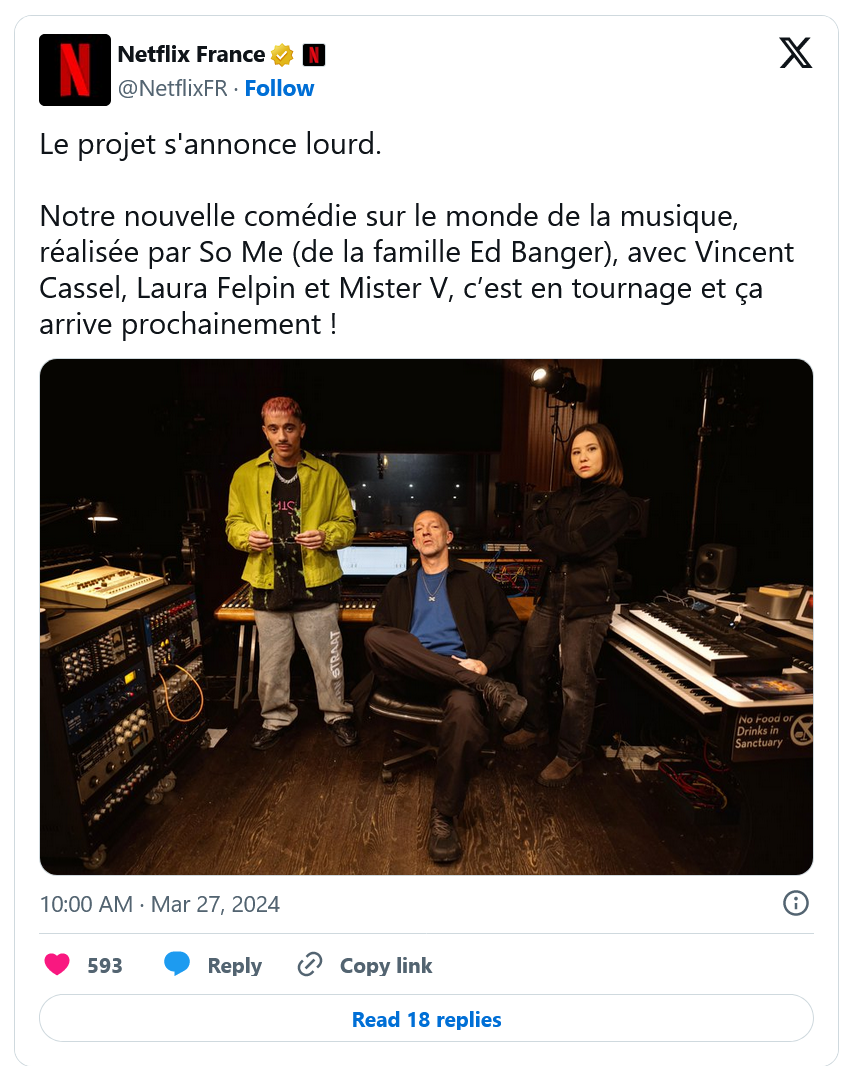Open the studio photo attachment

coord(426,617)
